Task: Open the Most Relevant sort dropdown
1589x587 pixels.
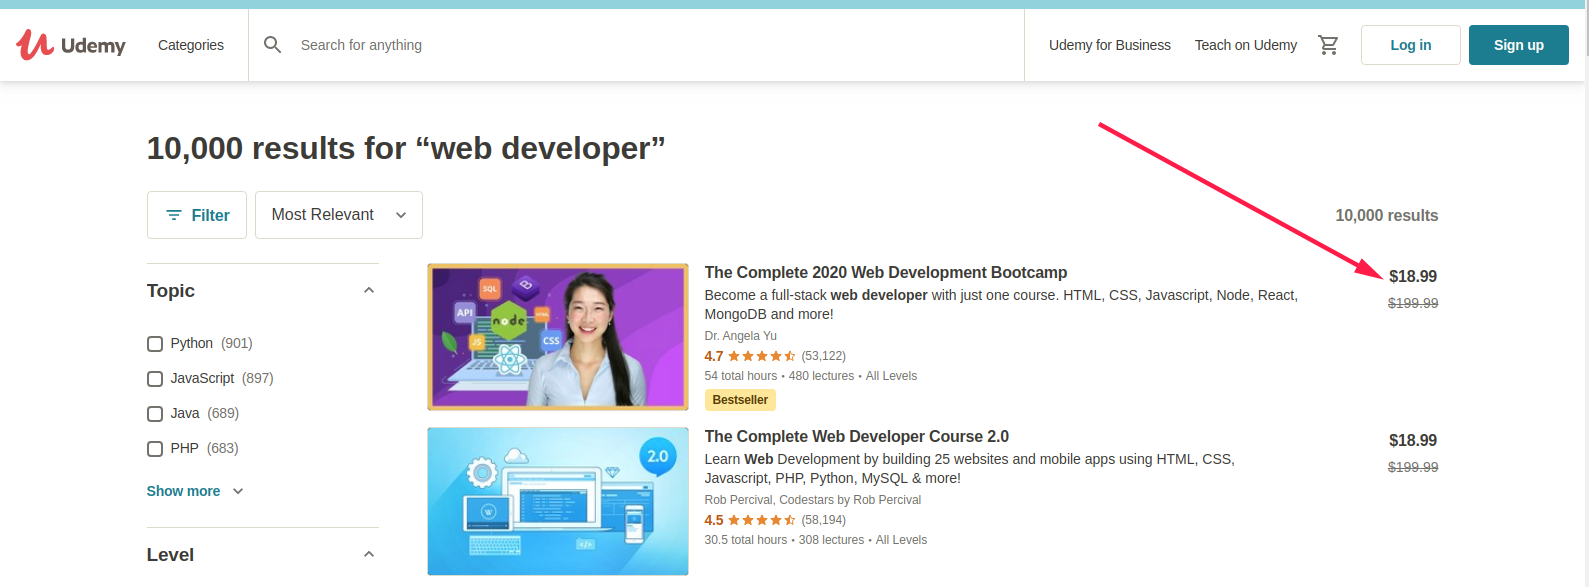Action: 339,215
